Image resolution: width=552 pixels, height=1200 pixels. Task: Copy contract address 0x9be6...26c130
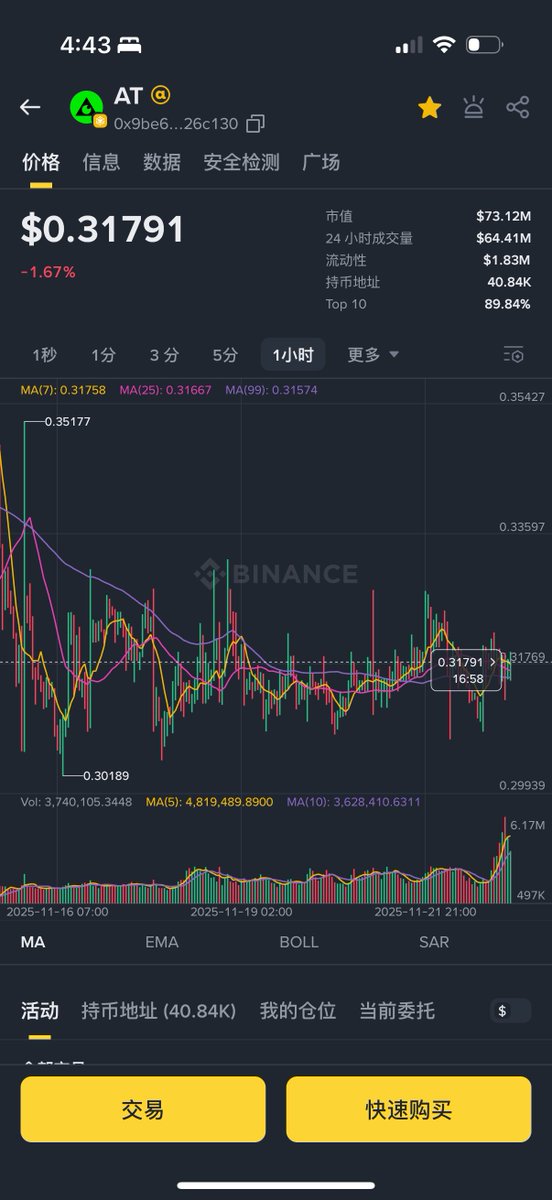tap(255, 124)
